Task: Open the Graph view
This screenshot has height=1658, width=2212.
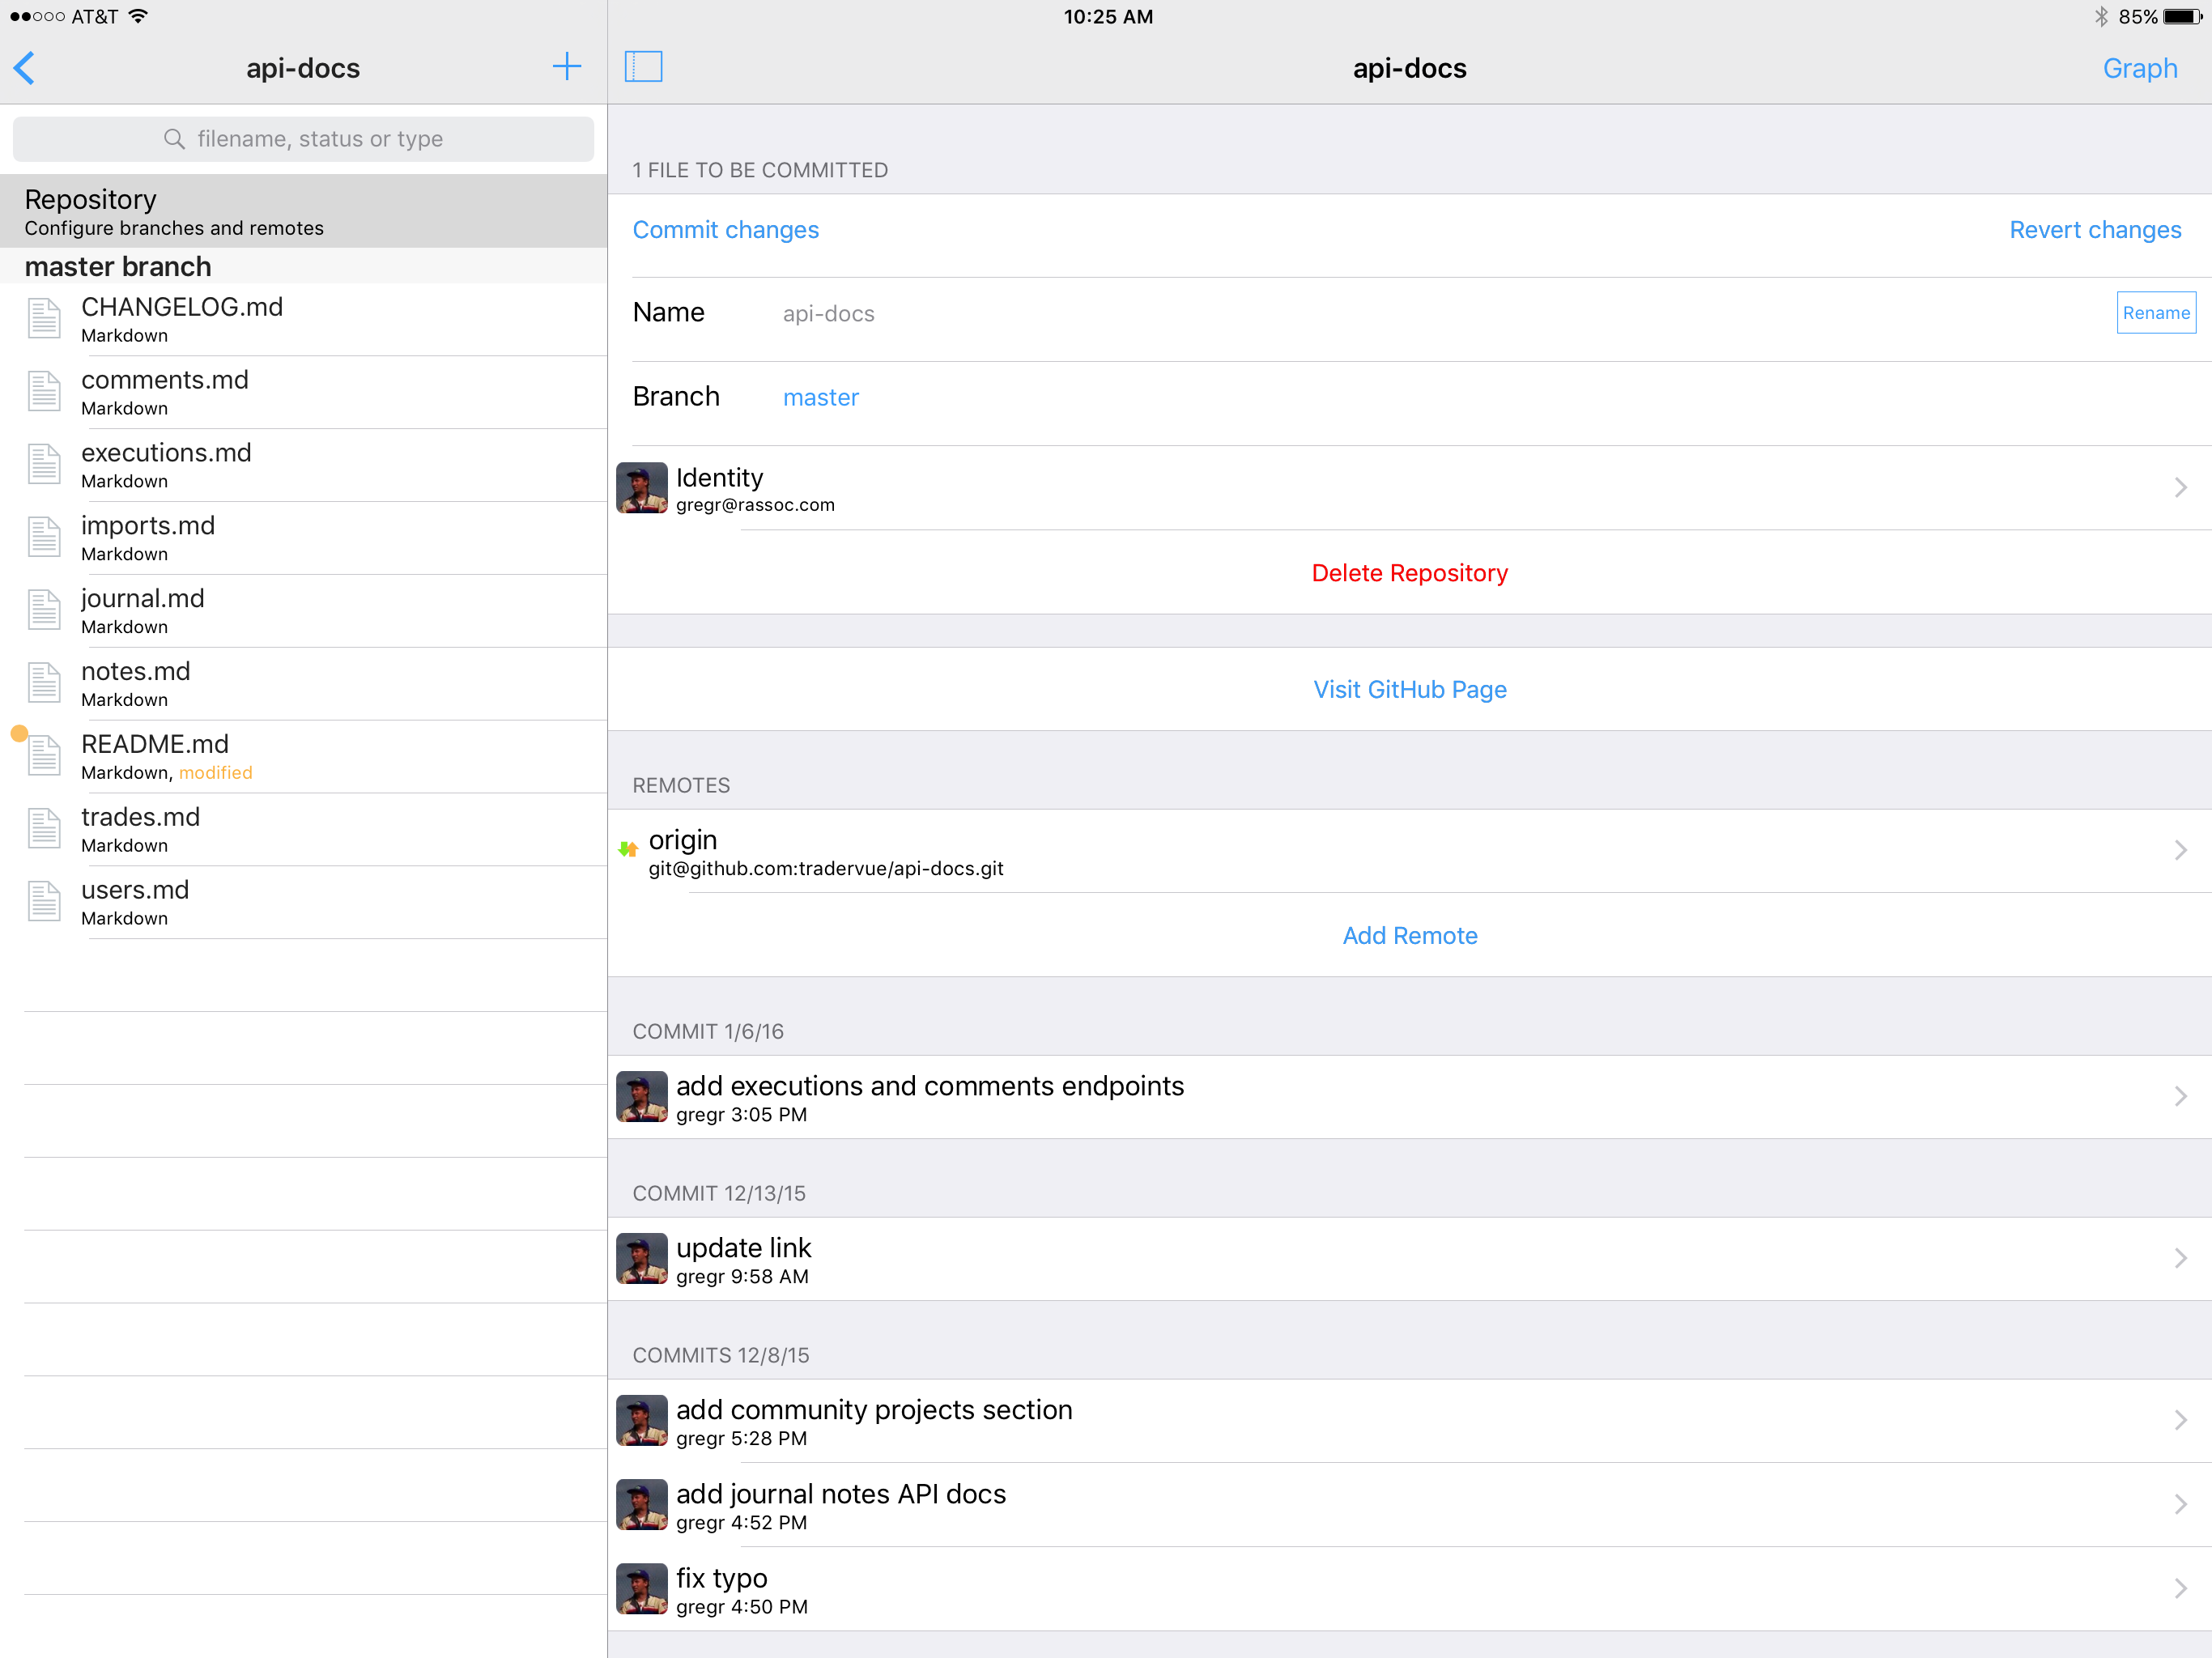Action: click(2139, 68)
